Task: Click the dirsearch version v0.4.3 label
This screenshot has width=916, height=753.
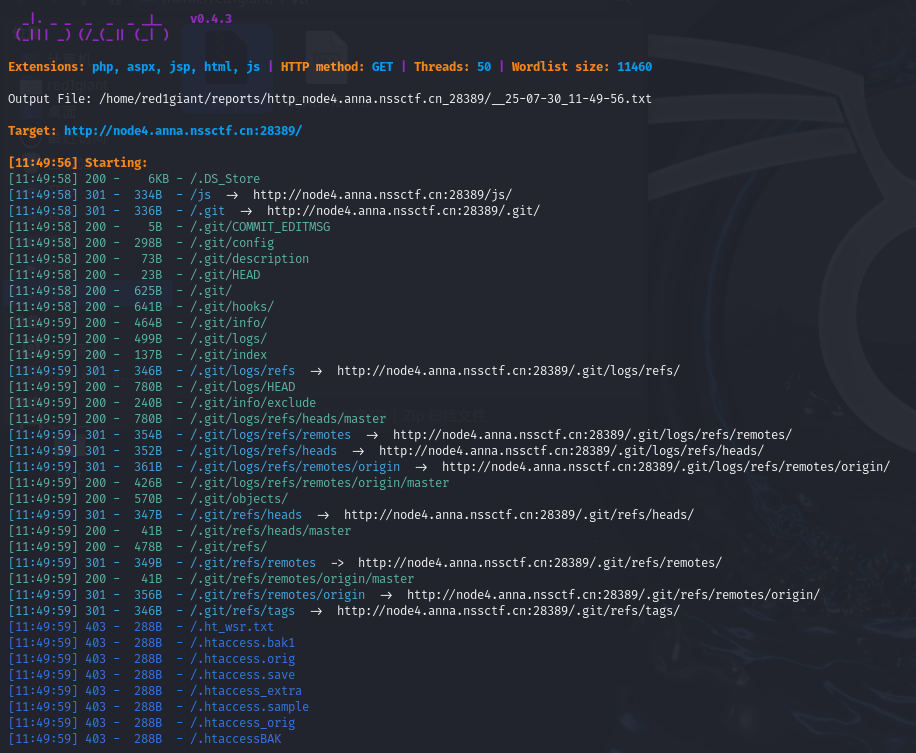Action: (x=211, y=19)
